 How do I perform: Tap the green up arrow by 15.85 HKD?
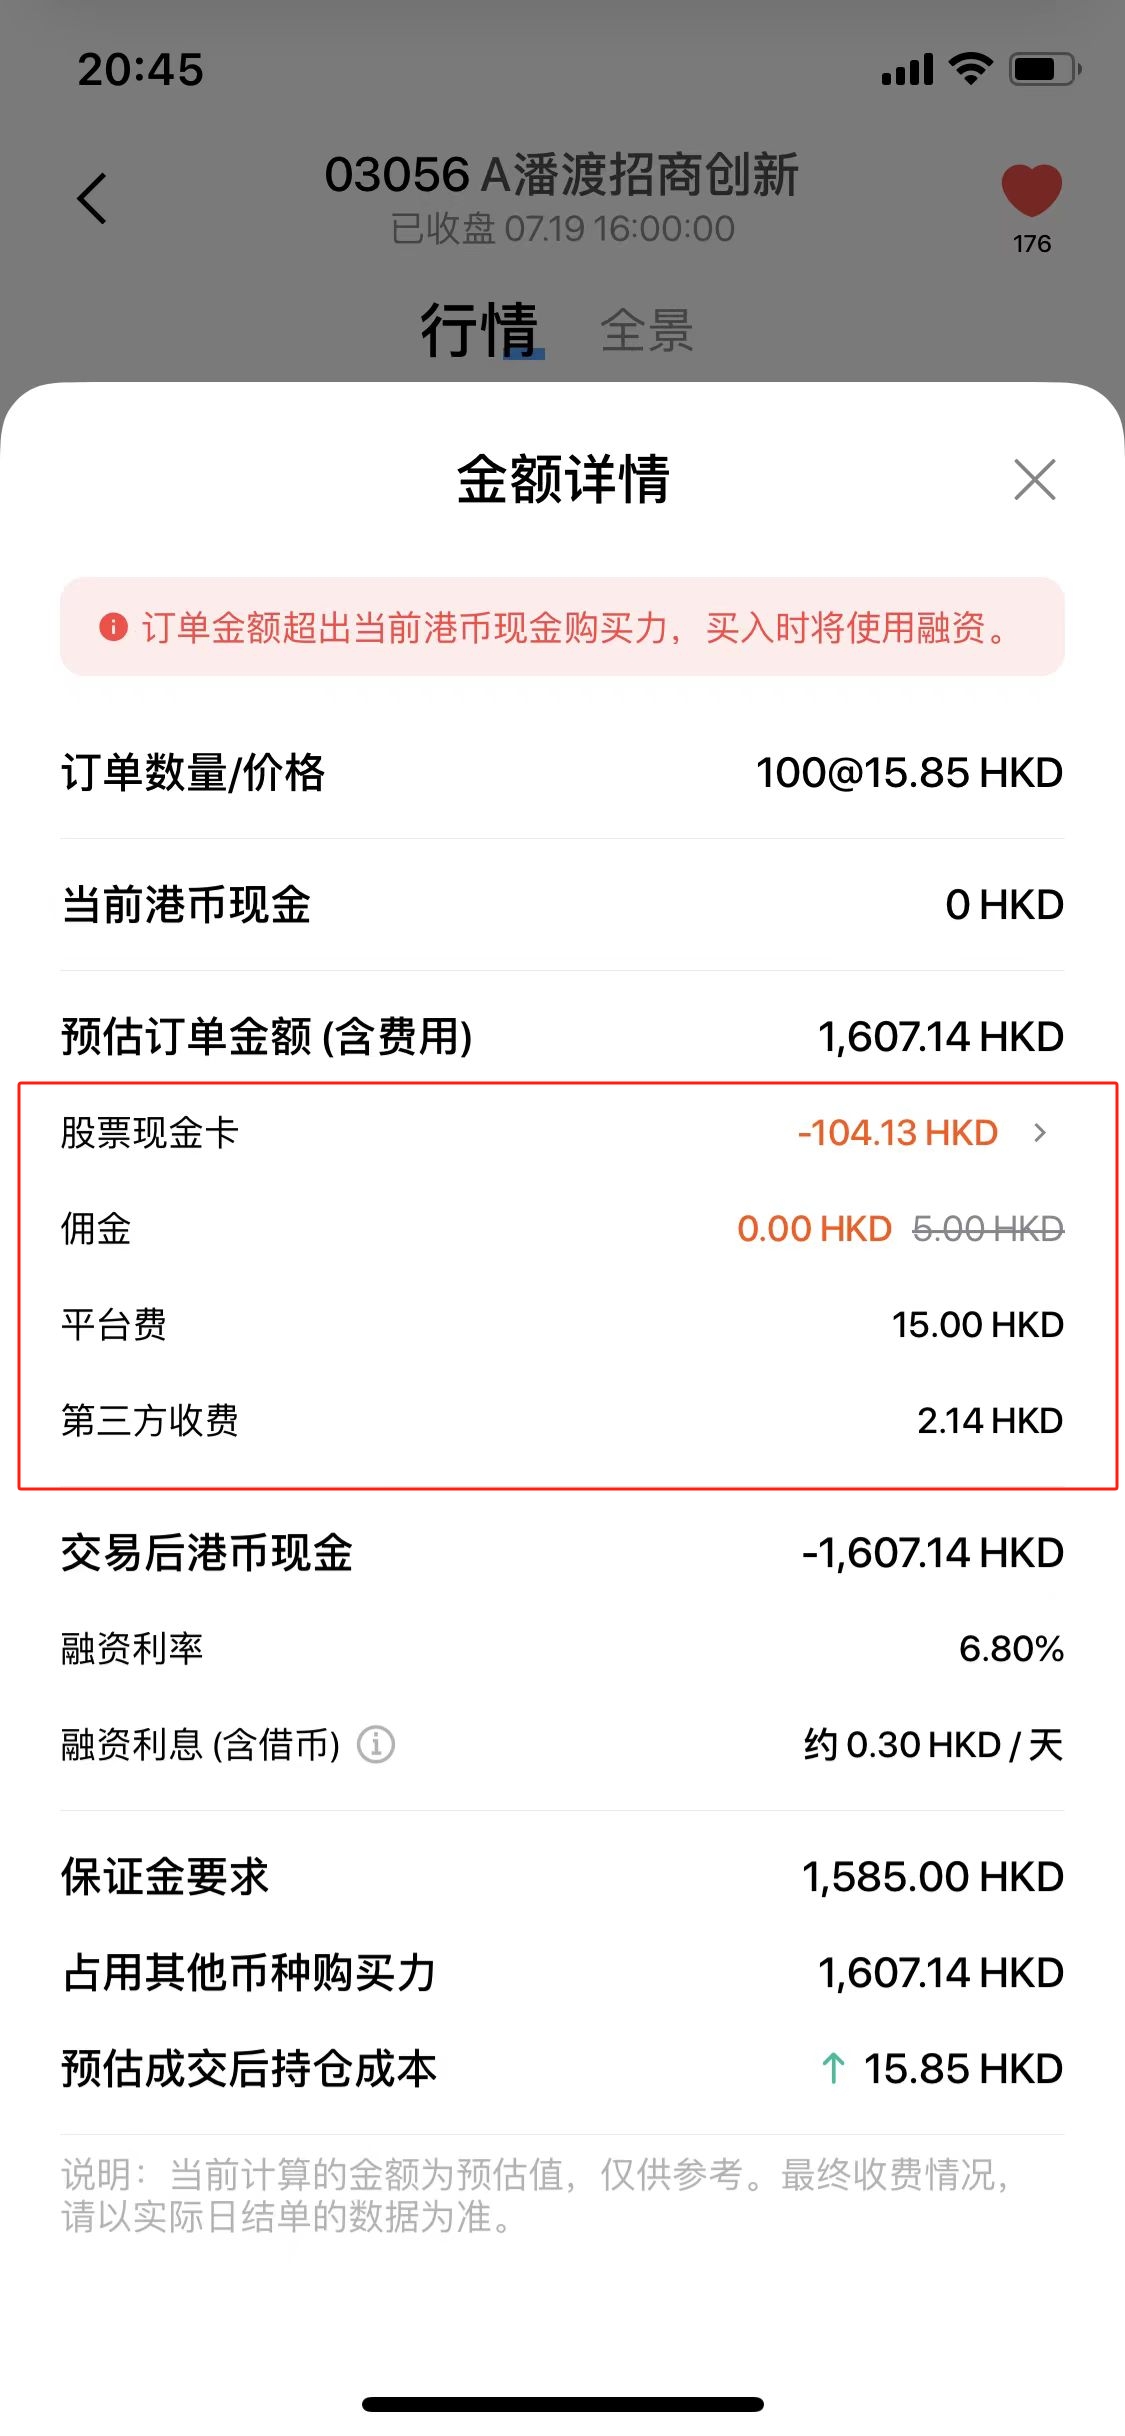(833, 2068)
